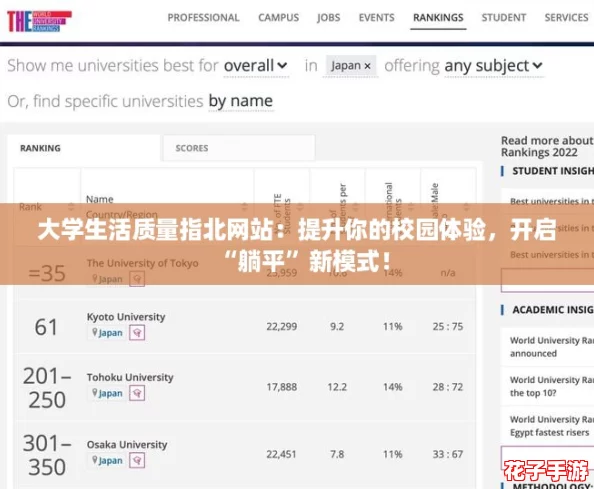Open 'Egypt fastest risers' article link
The height and width of the screenshot is (489, 594).
[552, 426]
